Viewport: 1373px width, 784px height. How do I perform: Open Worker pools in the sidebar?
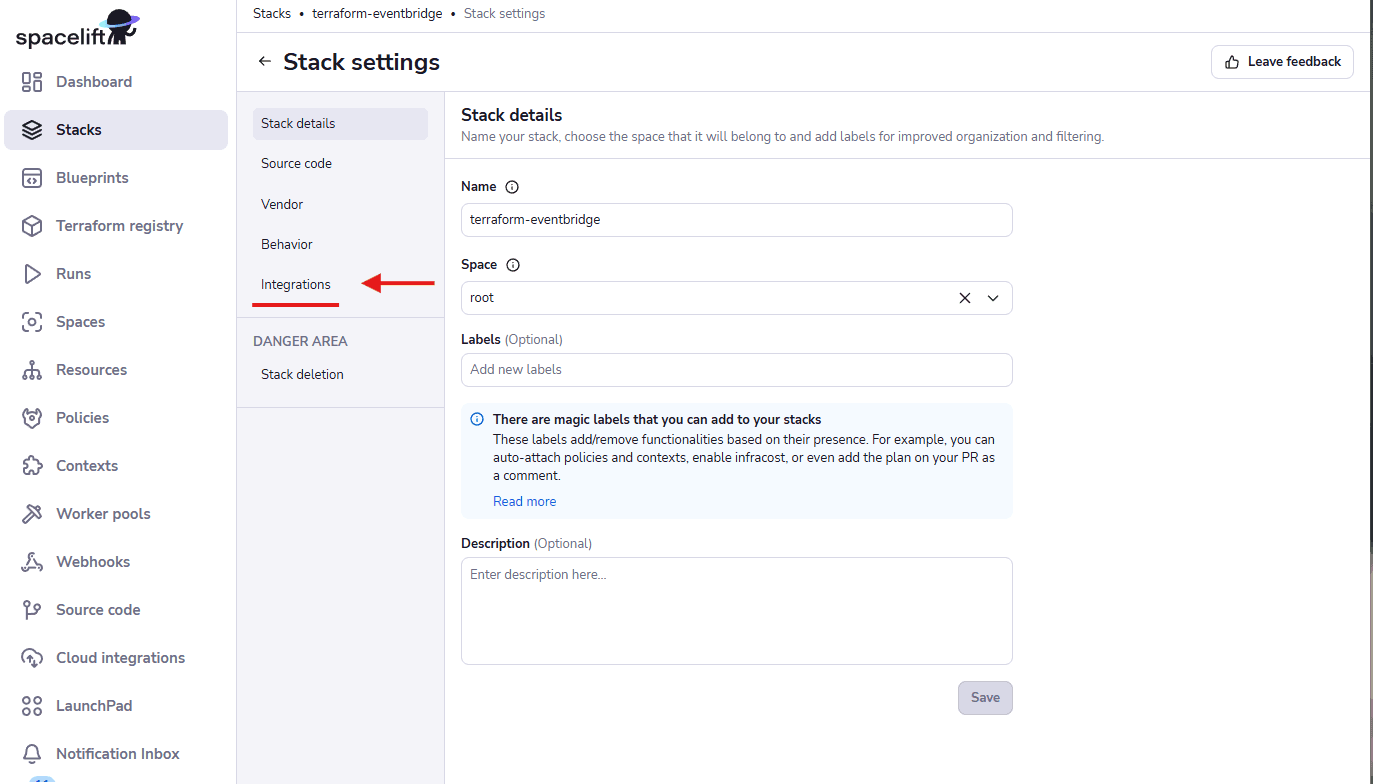116,514
